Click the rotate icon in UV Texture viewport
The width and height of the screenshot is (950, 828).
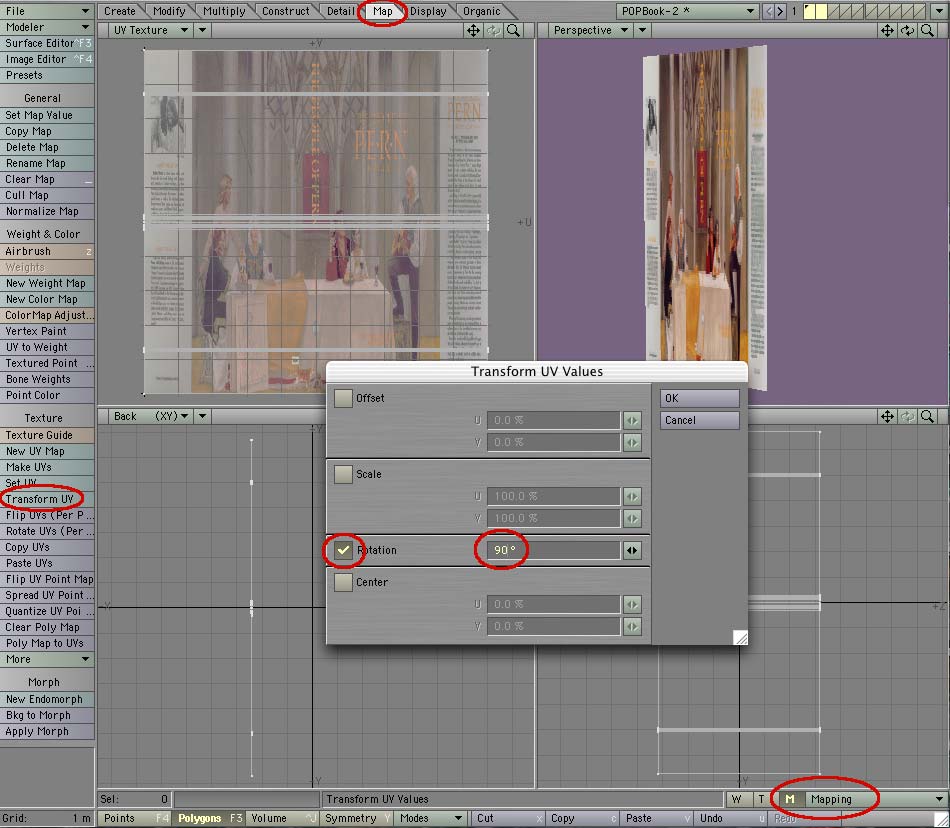pyautogui.click(x=493, y=30)
